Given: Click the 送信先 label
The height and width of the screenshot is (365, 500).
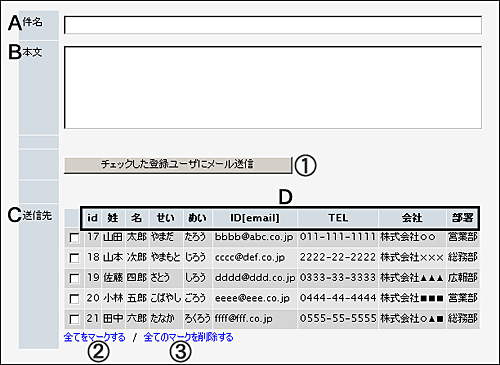Looking at the screenshot, I should coord(37,216).
